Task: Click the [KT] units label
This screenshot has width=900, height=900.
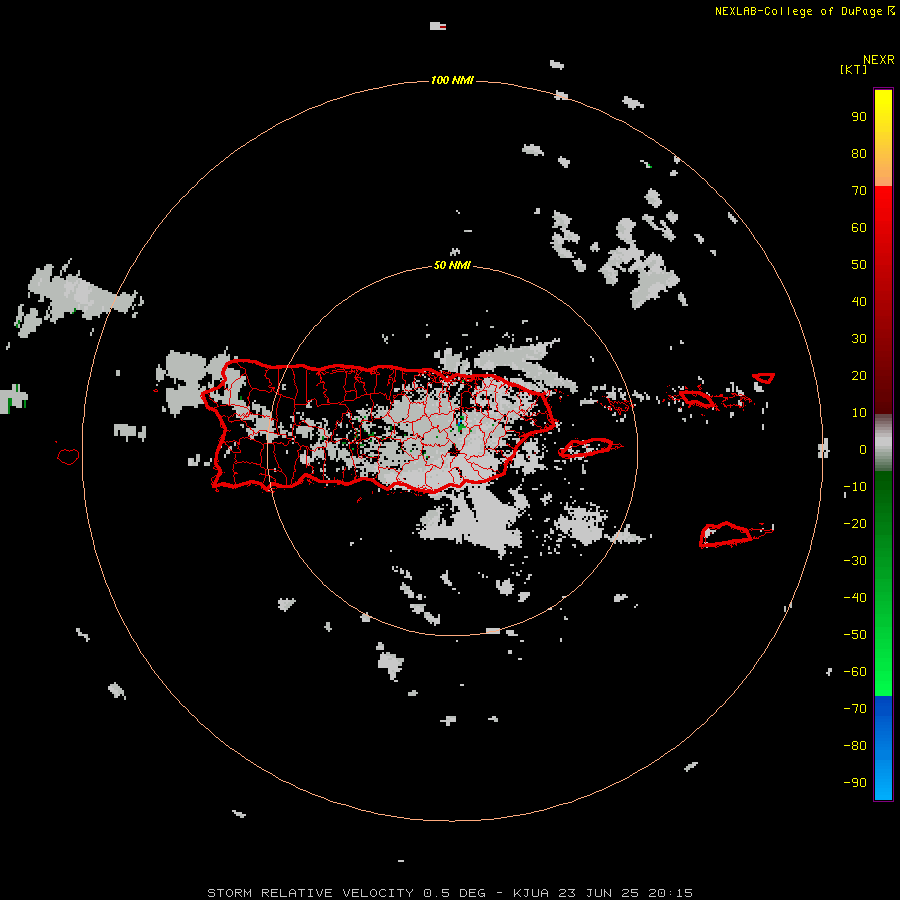Action: [853, 69]
